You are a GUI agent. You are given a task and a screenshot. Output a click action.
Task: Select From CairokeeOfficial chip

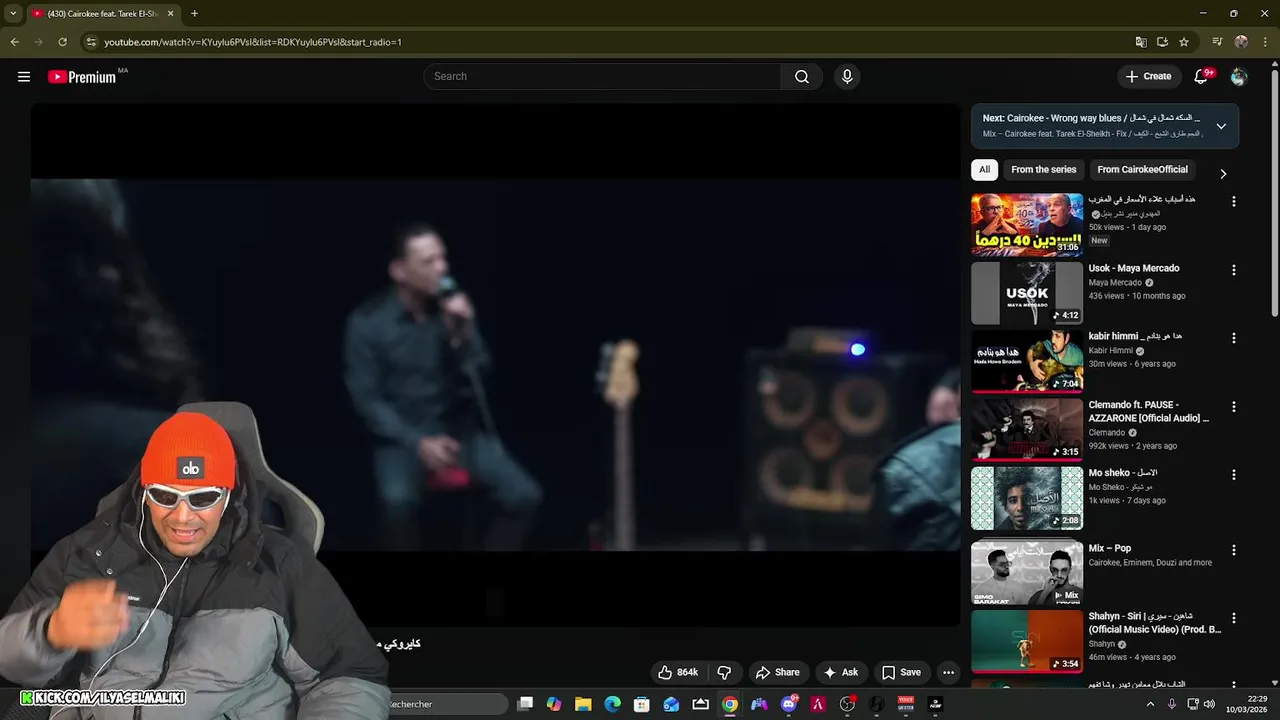[x=1142, y=170]
